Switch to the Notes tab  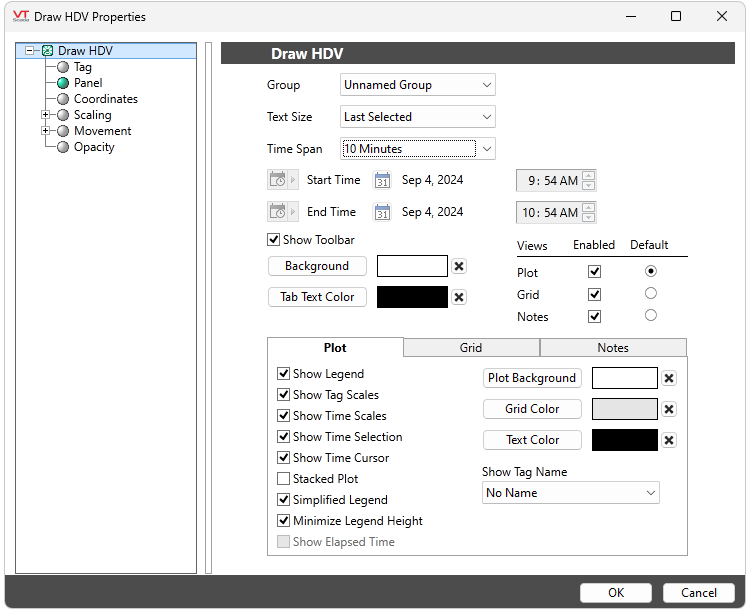click(613, 348)
